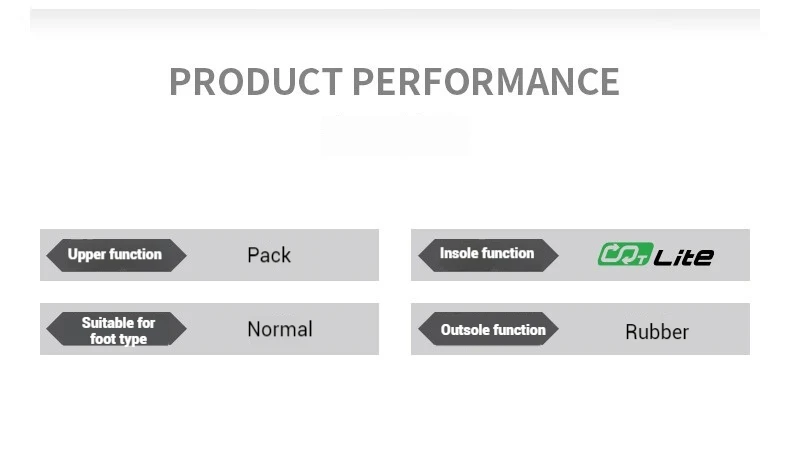Click the black Lite logo text
The height and width of the screenshot is (452, 790).
(x=684, y=257)
